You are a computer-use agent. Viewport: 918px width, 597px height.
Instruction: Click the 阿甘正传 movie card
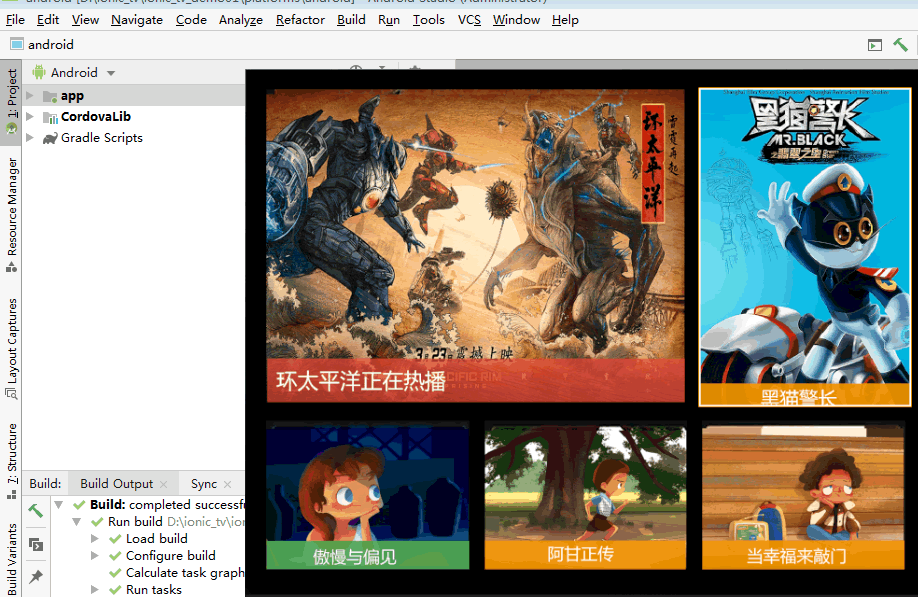[585, 497]
